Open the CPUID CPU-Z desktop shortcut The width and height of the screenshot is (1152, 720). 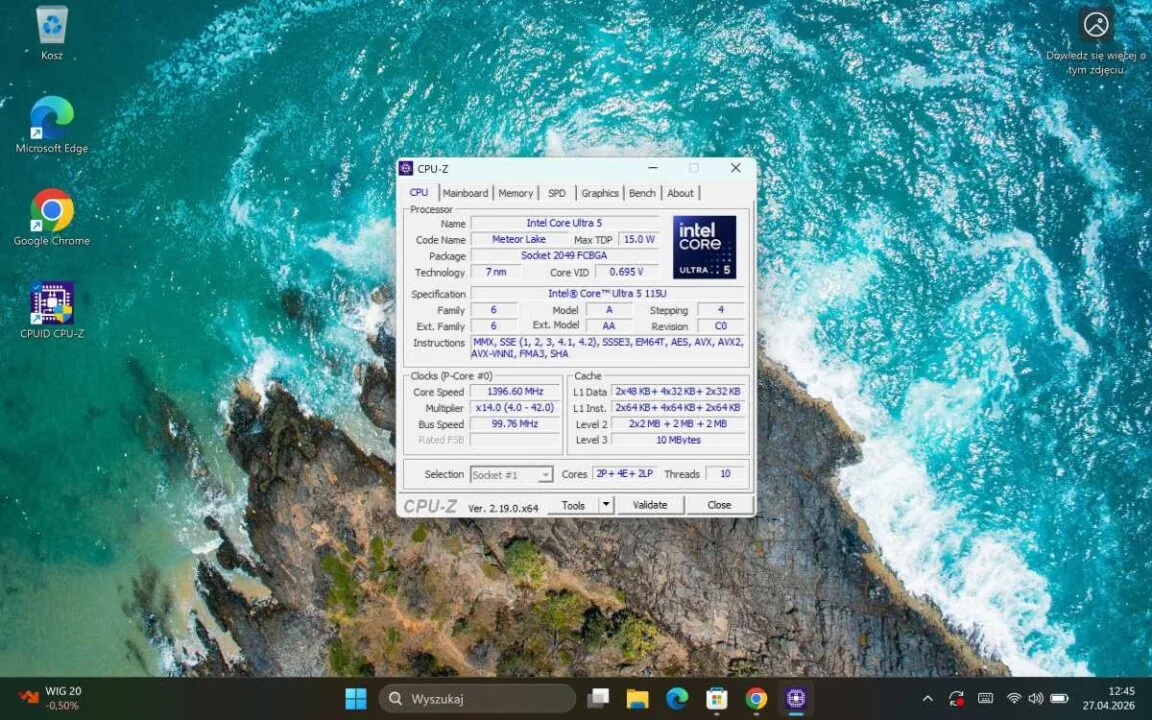coord(52,304)
